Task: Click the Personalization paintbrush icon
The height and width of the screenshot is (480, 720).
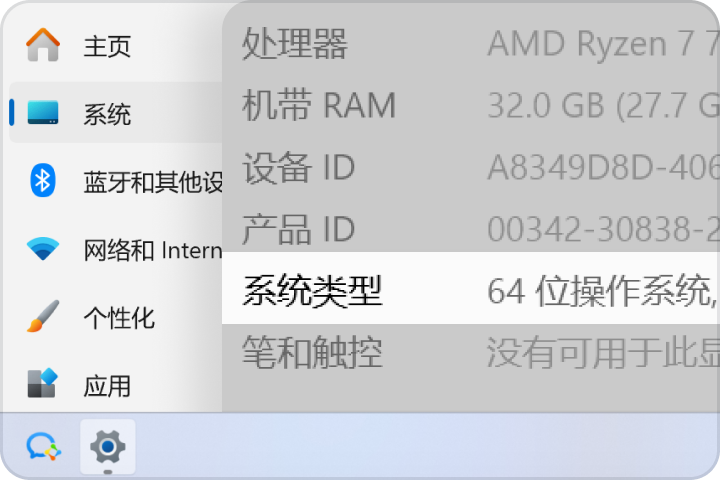Action: point(42,317)
